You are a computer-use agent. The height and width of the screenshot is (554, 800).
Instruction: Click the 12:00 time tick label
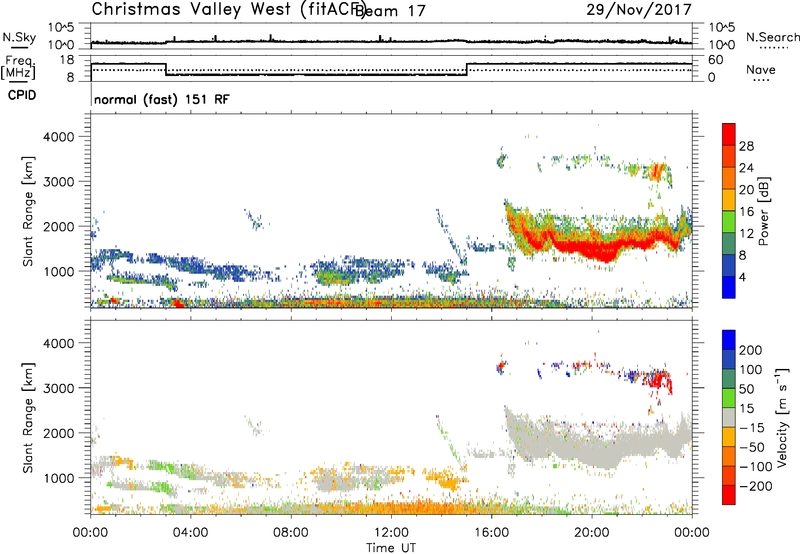(x=391, y=533)
